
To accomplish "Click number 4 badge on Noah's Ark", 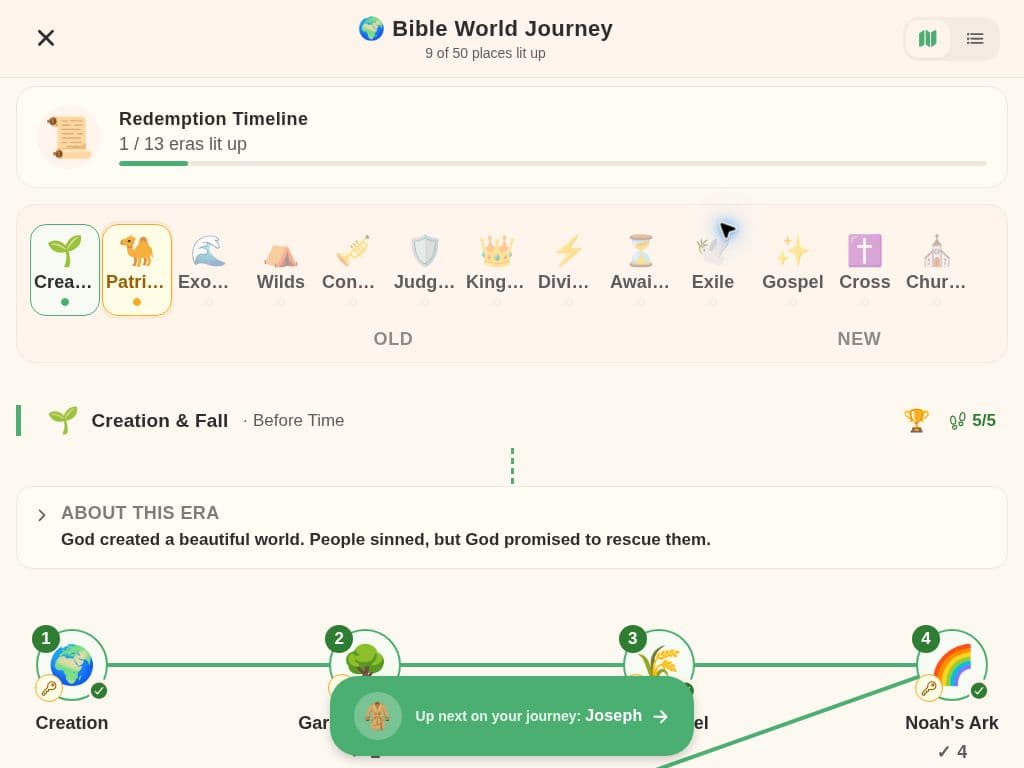I will tap(926, 638).
